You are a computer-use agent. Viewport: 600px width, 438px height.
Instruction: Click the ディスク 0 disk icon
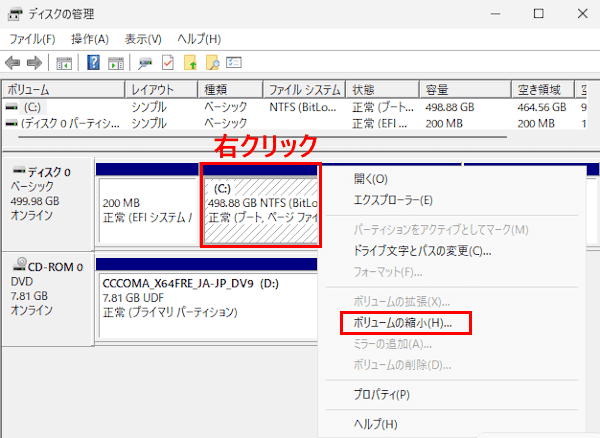click(19, 170)
